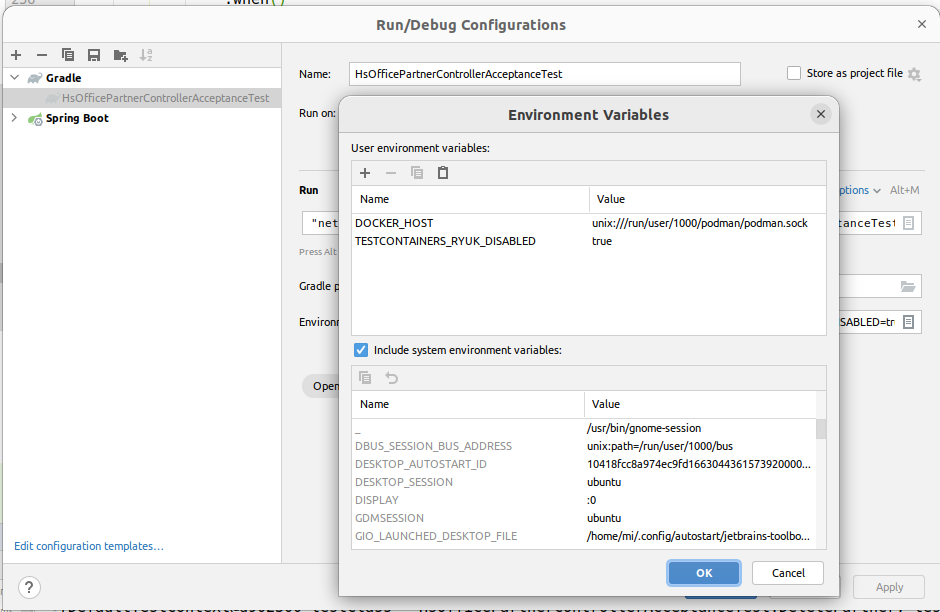The width and height of the screenshot is (940, 612).
Task: Click the 'true' value cell
Action: (602, 241)
